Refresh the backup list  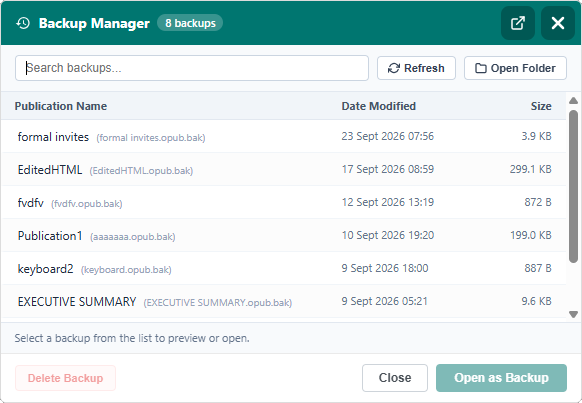[416, 68]
